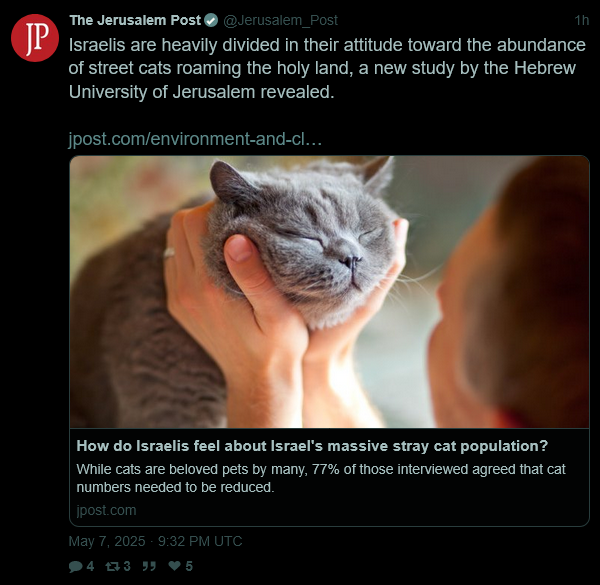Click the reply speech bubble icon
The width and height of the screenshot is (600, 585).
[x=75, y=566]
